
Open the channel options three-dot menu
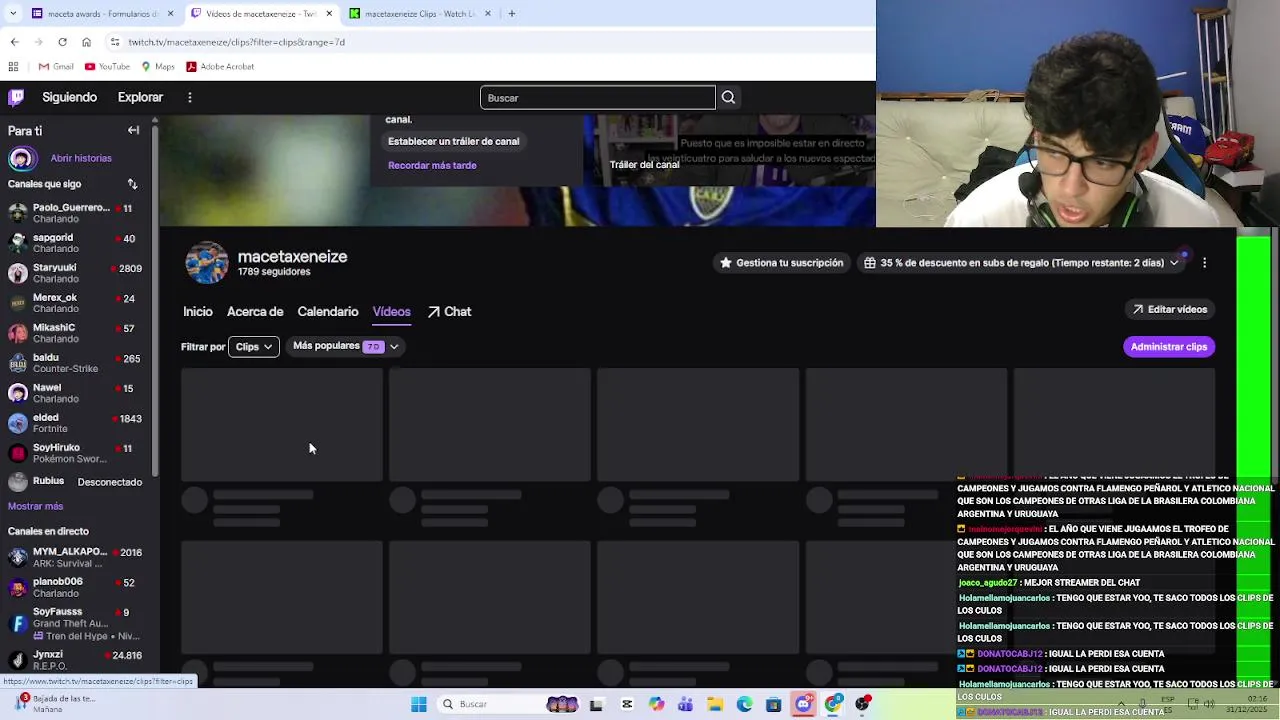[x=1204, y=262]
